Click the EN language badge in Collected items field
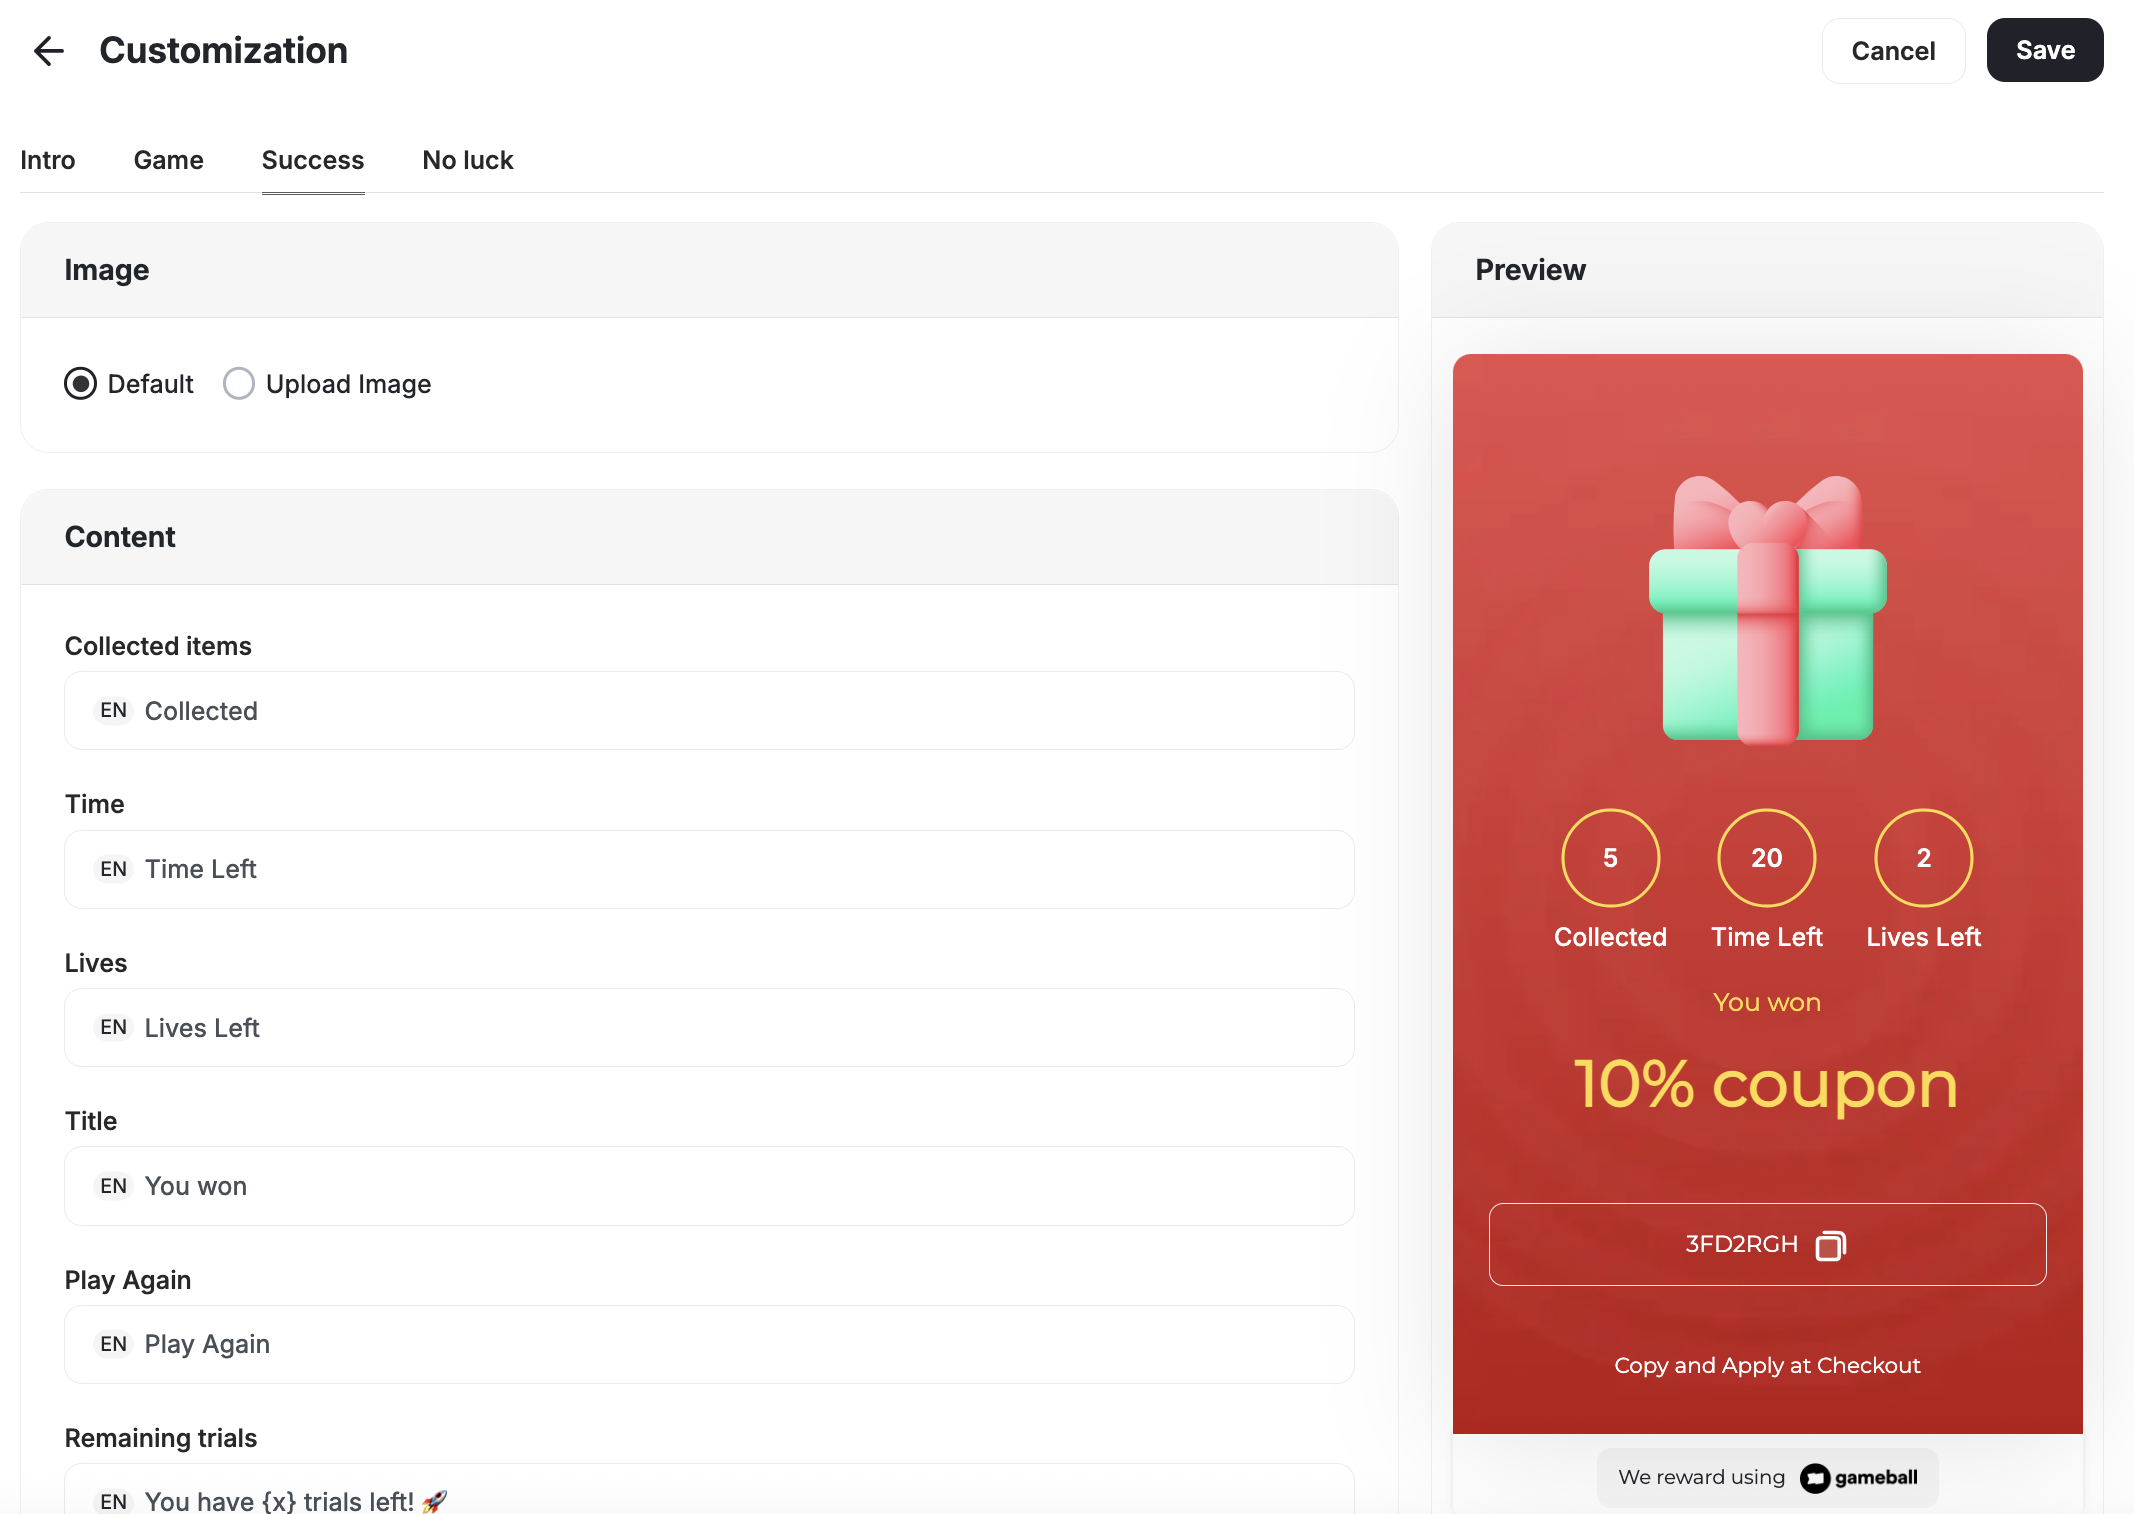The width and height of the screenshot is (2134, 1514). point(113,711)
